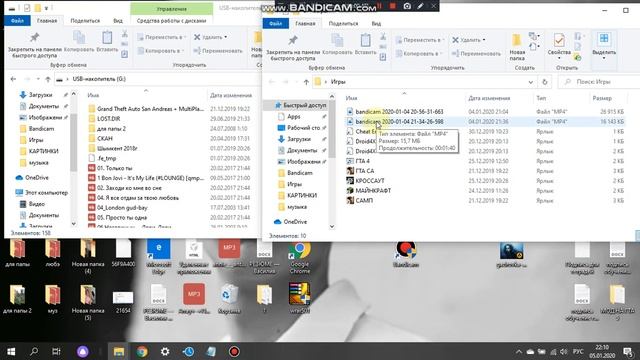
Task: Click the USB-накопитель (G:) address bar
Action: tap(157, 79)
